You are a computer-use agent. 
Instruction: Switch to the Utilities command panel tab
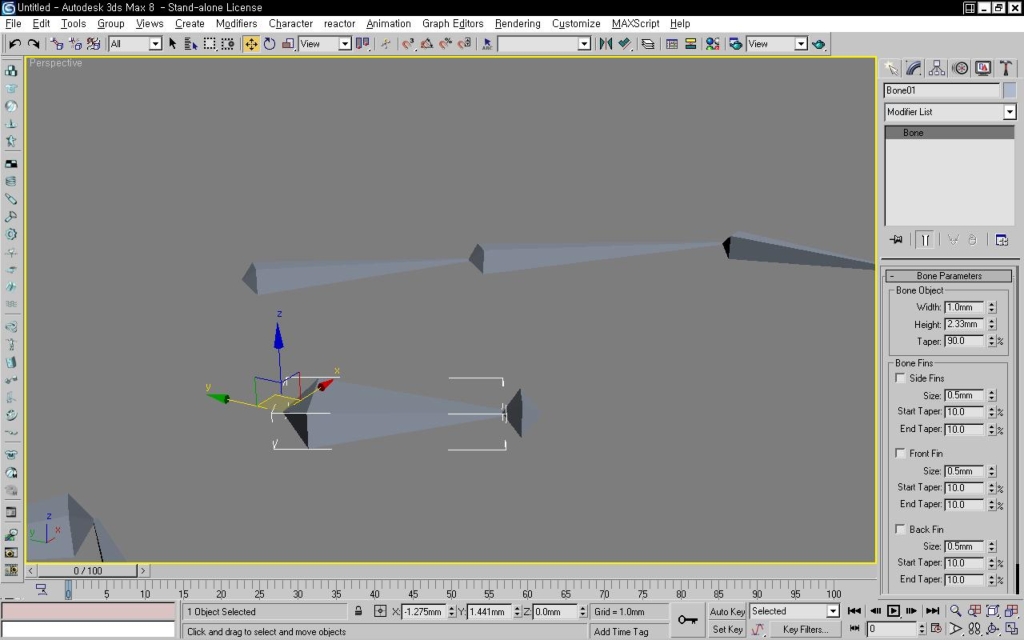pyautogui.click(x=1006, y=68)
